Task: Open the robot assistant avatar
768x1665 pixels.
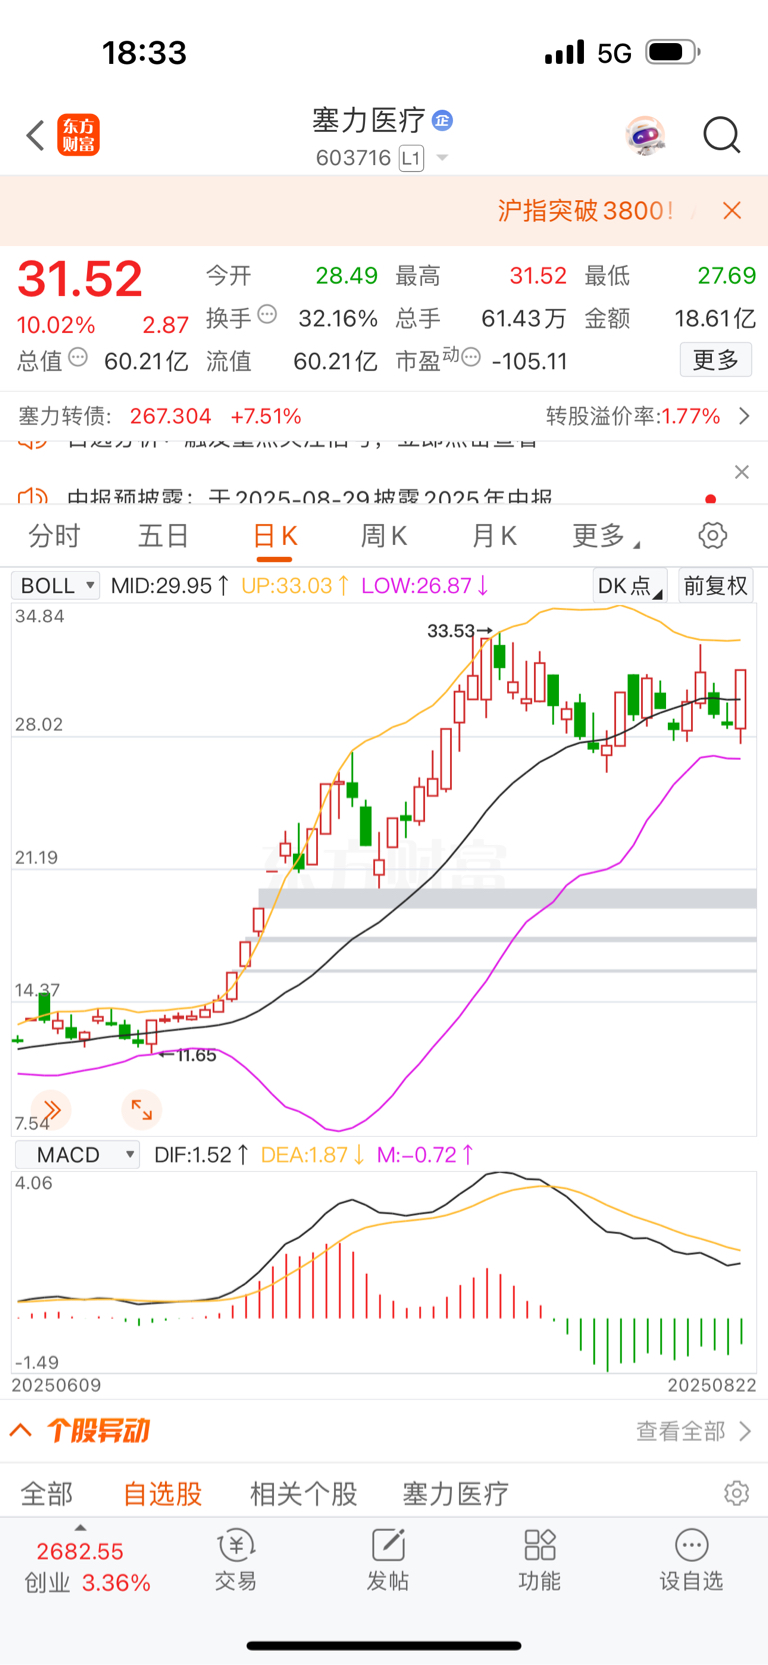Action: pyautogui.click(x=645, y=135)
